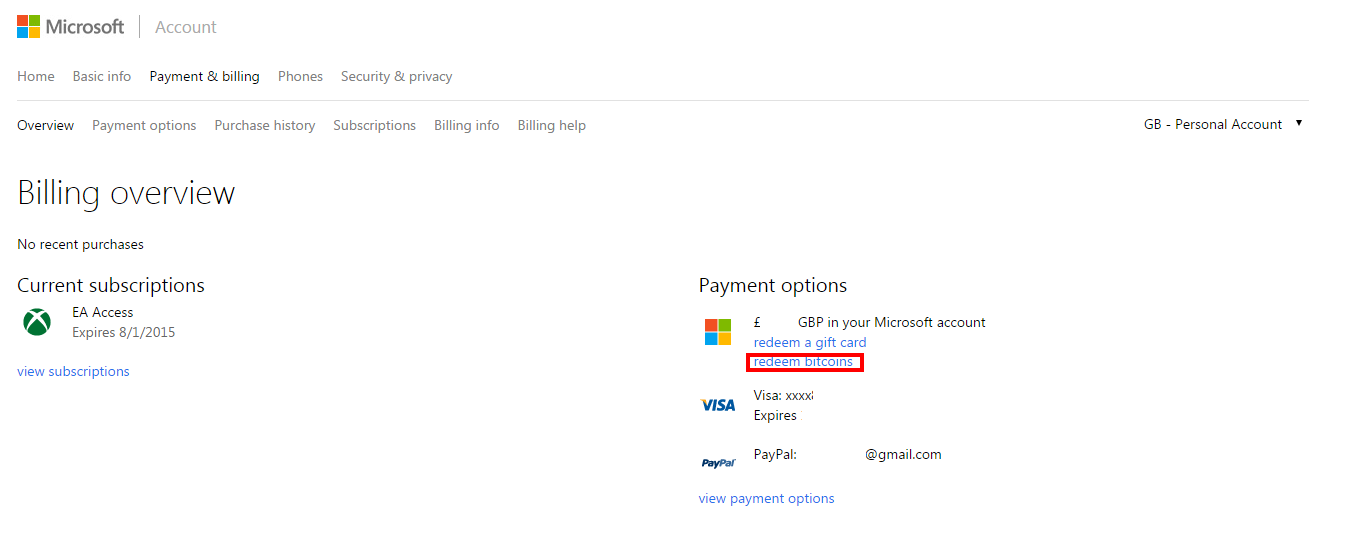The image size is (1360, 533).
Task: View the Purchase history sub-tab
Action: (x=265, y=125)
